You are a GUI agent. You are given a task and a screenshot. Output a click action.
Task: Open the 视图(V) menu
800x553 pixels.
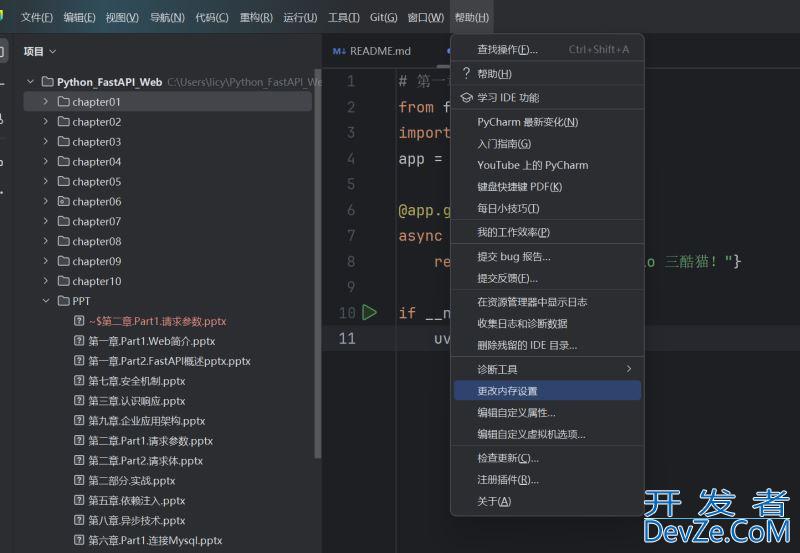pos(122,17)
